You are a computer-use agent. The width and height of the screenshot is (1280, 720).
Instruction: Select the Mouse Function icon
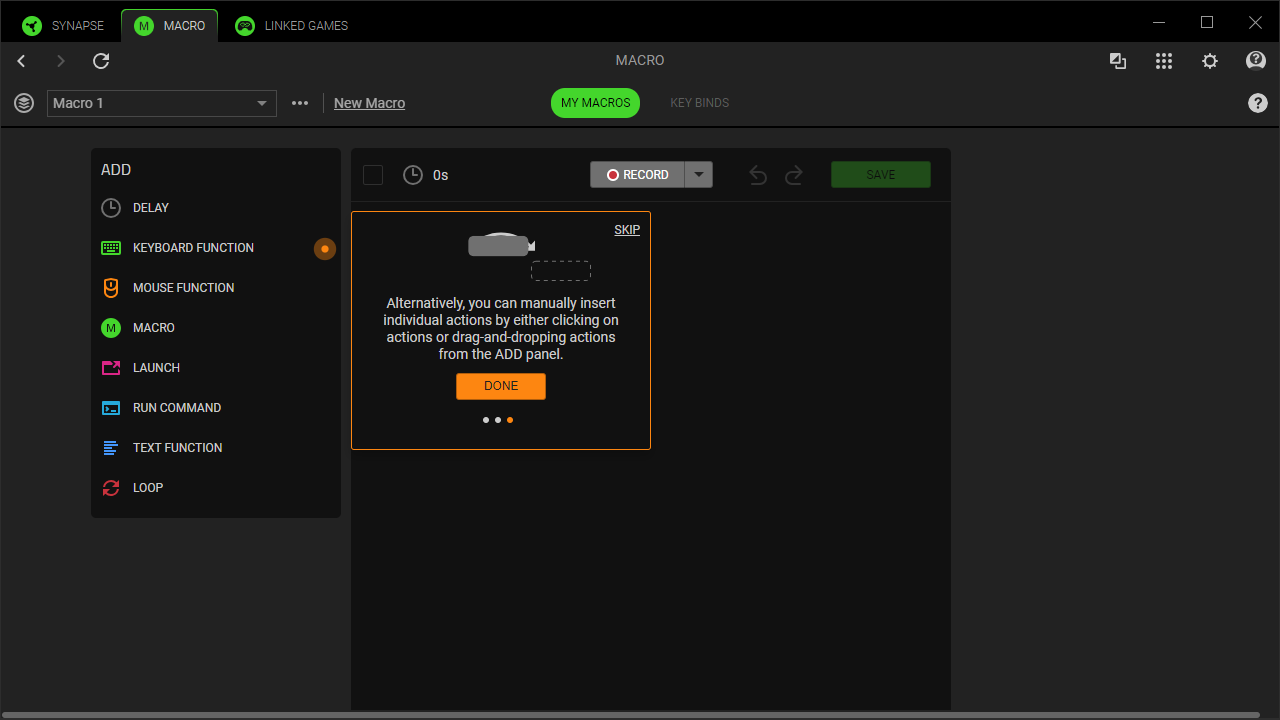(x=111, y=288)
